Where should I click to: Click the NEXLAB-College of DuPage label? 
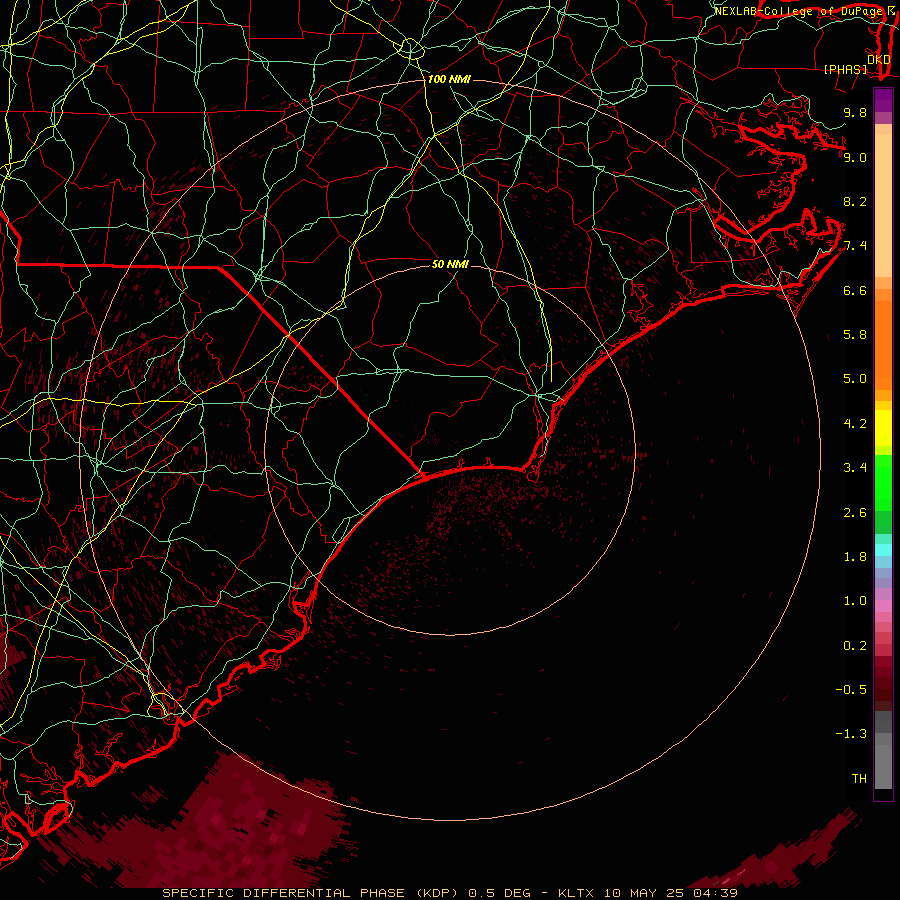coord(798,11)
